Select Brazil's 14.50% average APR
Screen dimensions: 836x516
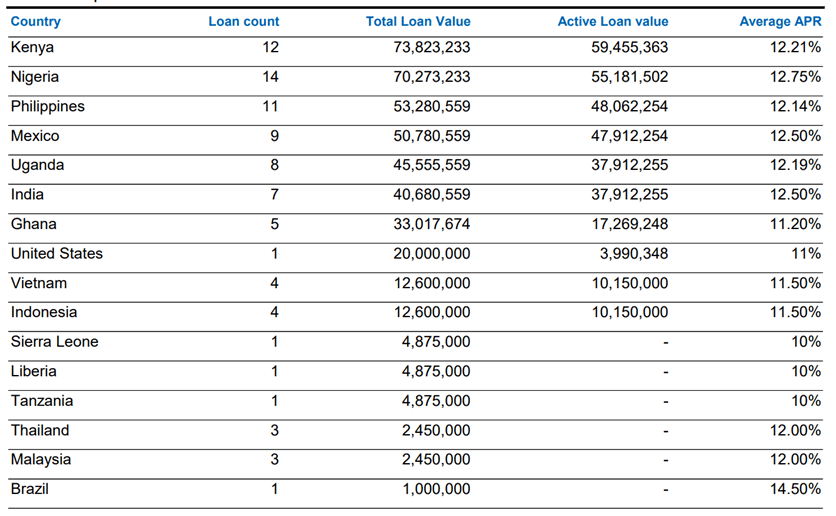click(795, 489)
